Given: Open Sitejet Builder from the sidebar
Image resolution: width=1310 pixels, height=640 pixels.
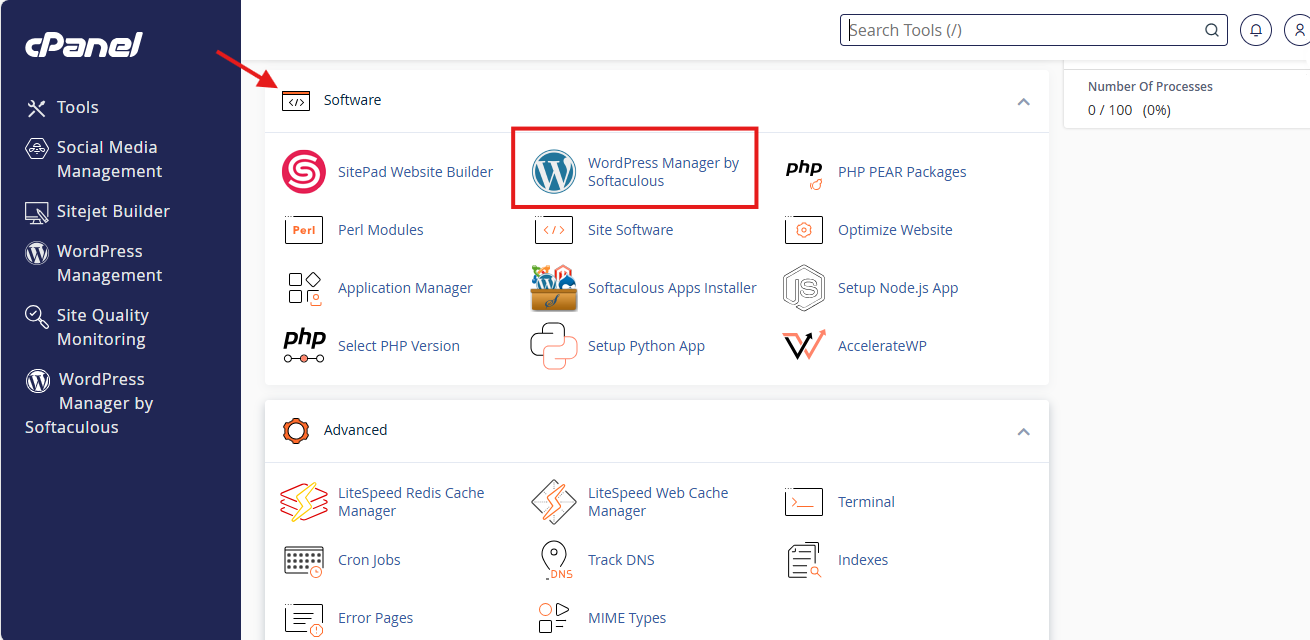Looking at the screenshot, I should [x=112, y=211].
